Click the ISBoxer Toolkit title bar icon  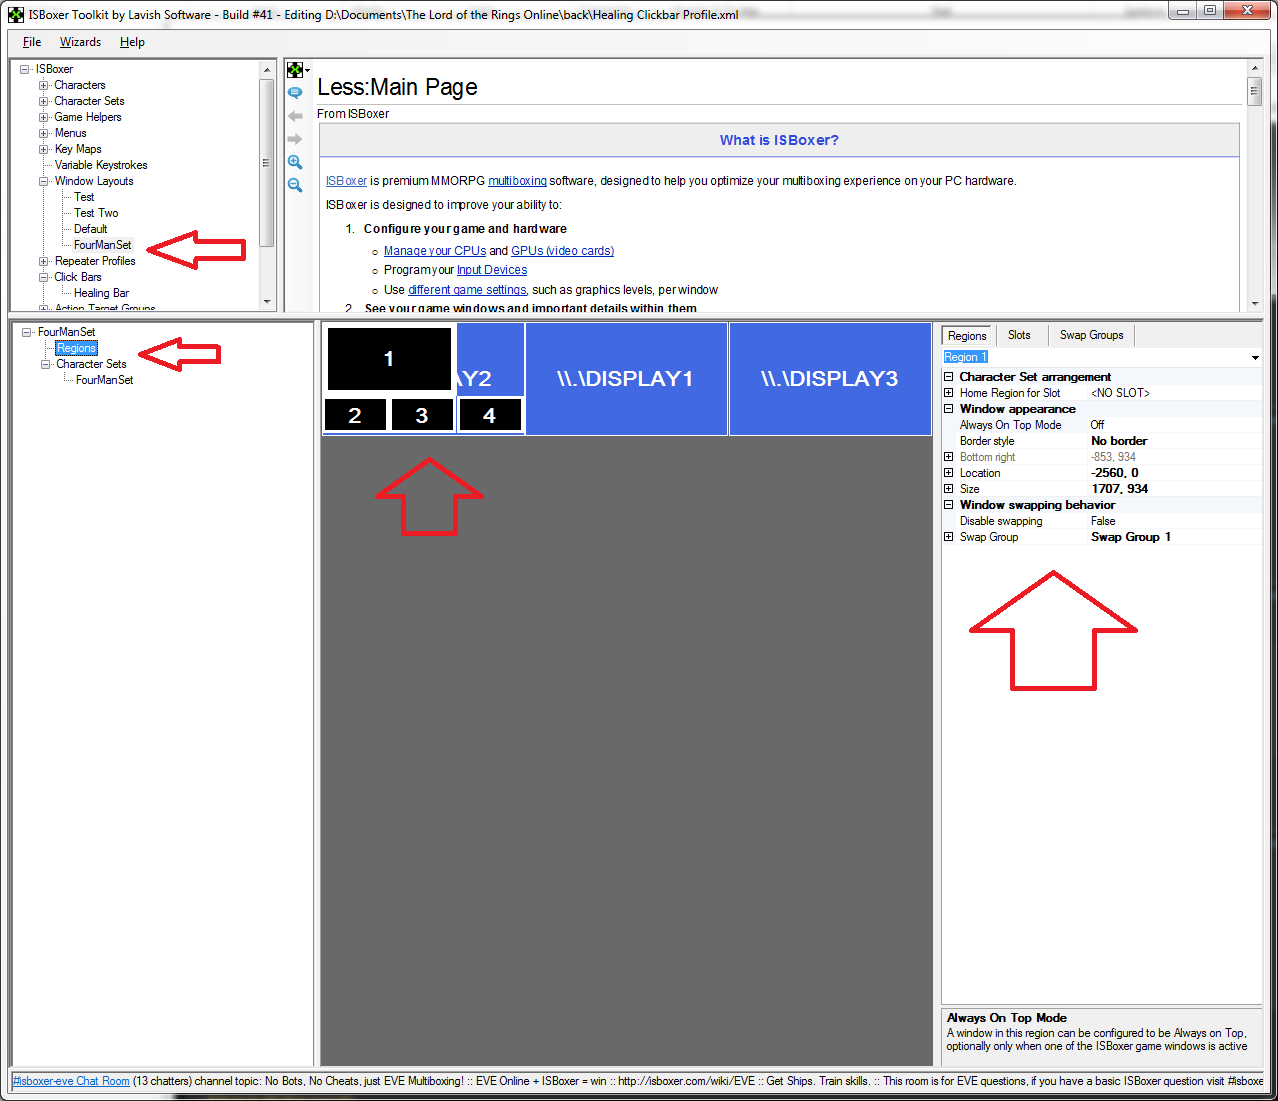pyautogui.click(x=15, y=14)
